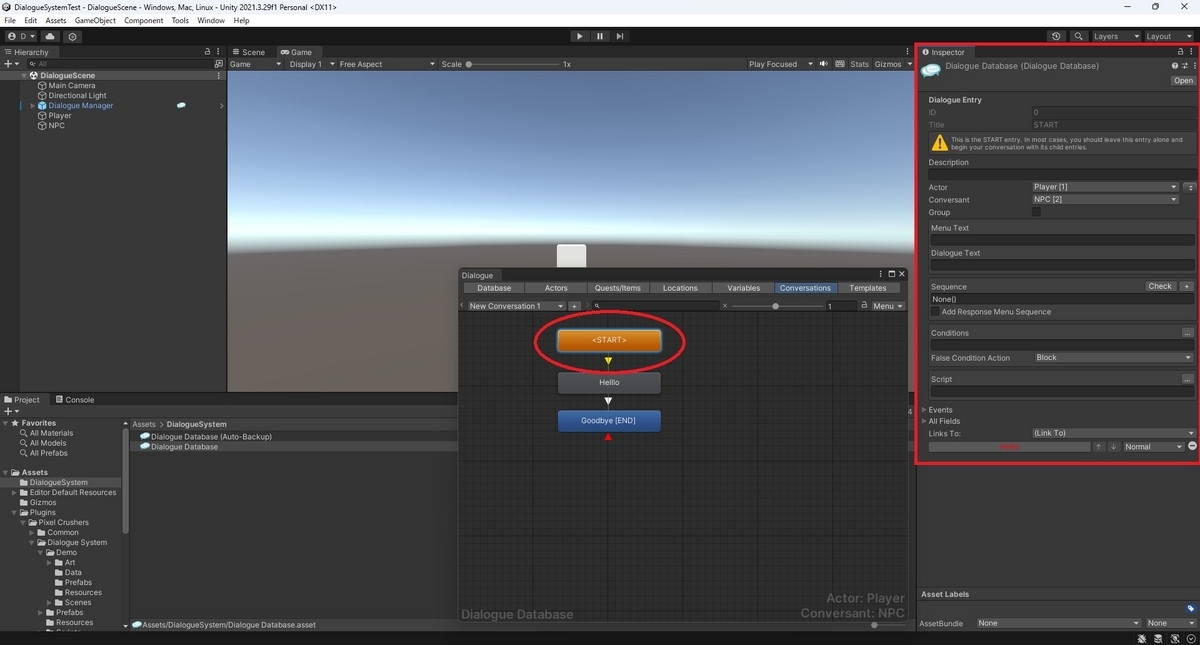Image resolution: width=1200 pixels, height=645 pixels.
Task: Select the Goodbye [END] node
Action: click(x=609, y=421)
